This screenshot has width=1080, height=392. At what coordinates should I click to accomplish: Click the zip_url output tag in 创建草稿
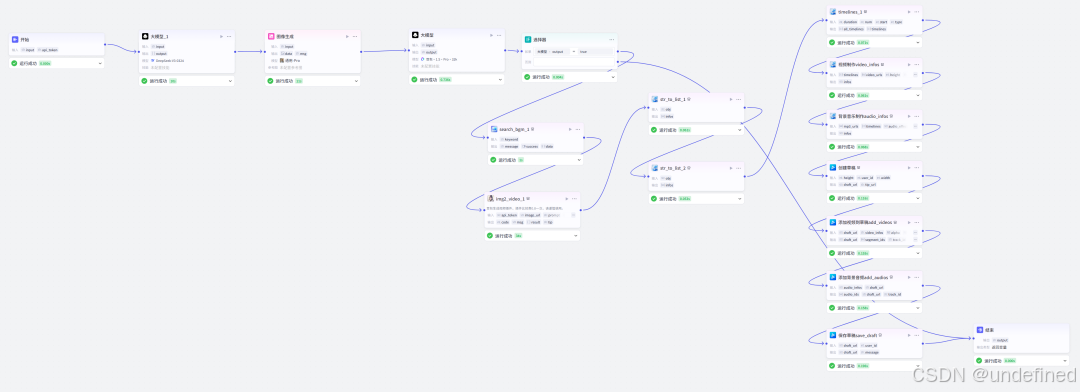(x=868, y=185)
